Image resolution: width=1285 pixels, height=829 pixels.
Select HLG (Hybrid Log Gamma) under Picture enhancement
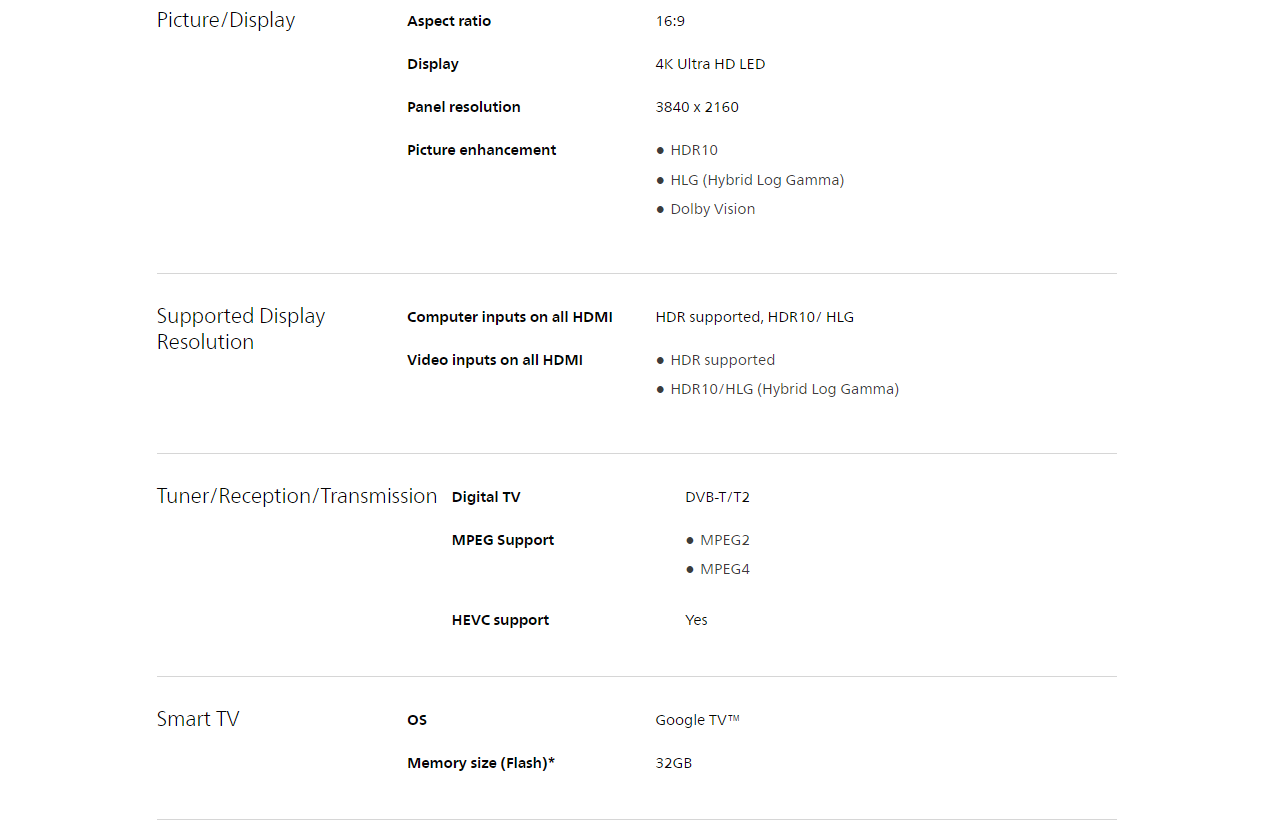pos(757,180)
